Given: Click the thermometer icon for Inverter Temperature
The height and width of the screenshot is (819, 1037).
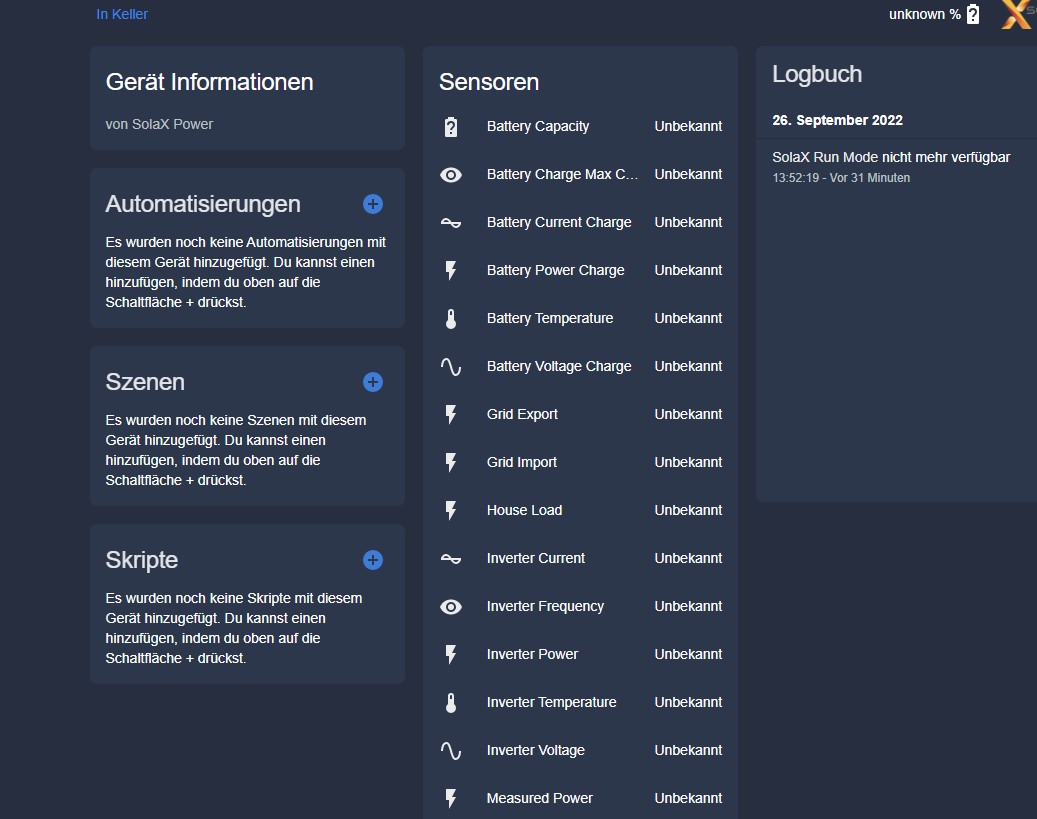Looking at the screenshot, I should pyautogui.click(x=450, y=703).
